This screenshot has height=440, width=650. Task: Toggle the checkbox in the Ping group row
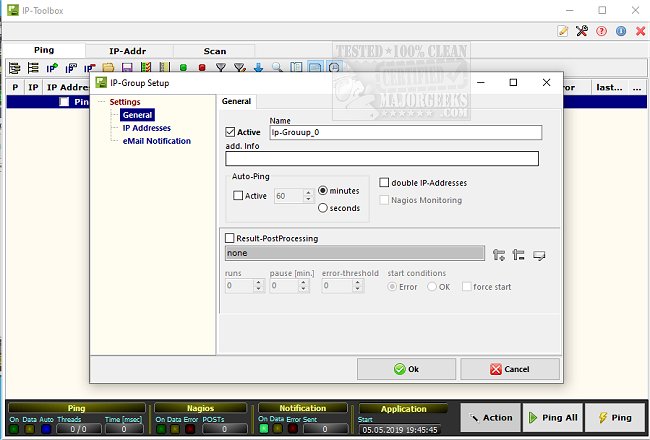pyautogui.click(x=64, y=102)
